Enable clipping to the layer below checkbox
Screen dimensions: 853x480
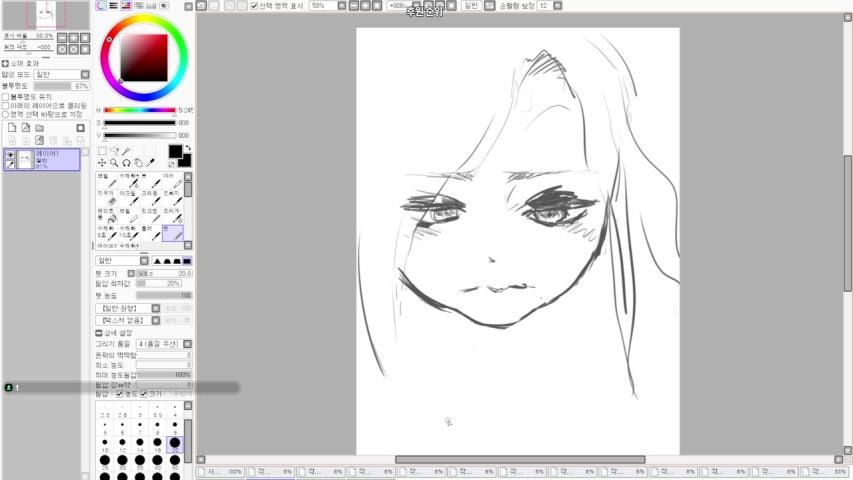pos(5,105)
